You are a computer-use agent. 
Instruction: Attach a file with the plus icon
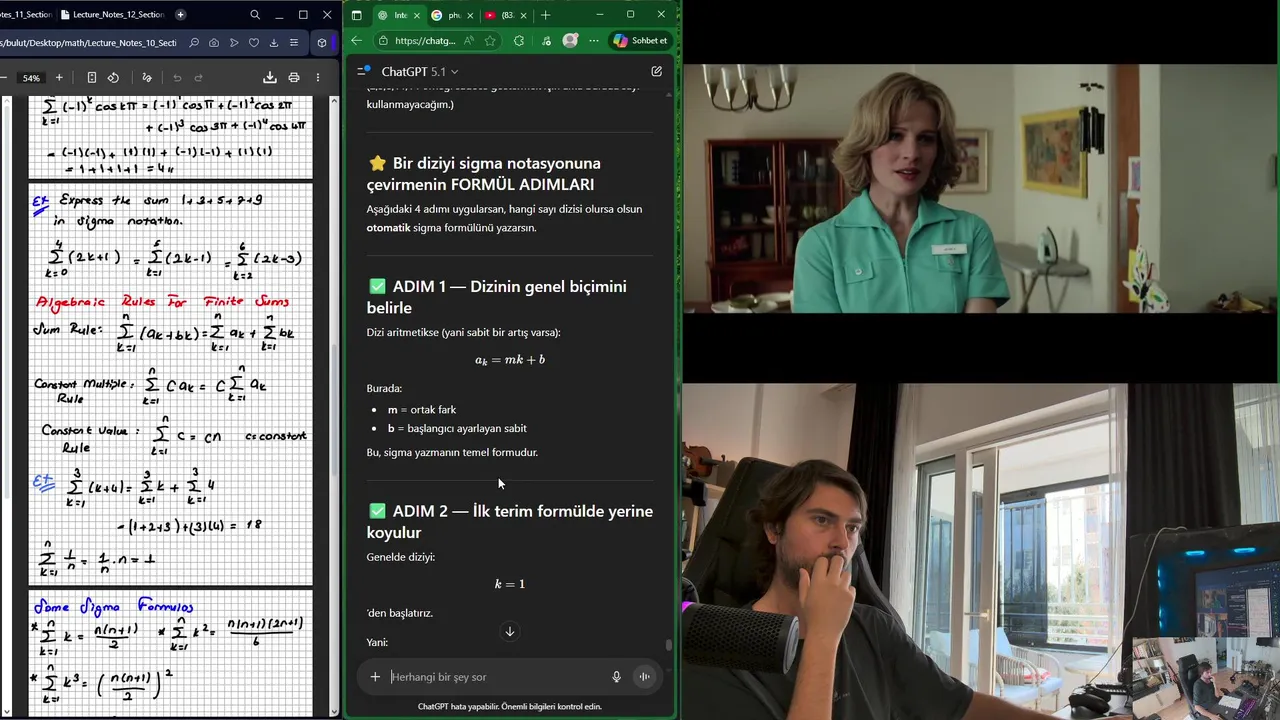click(375, 677)
